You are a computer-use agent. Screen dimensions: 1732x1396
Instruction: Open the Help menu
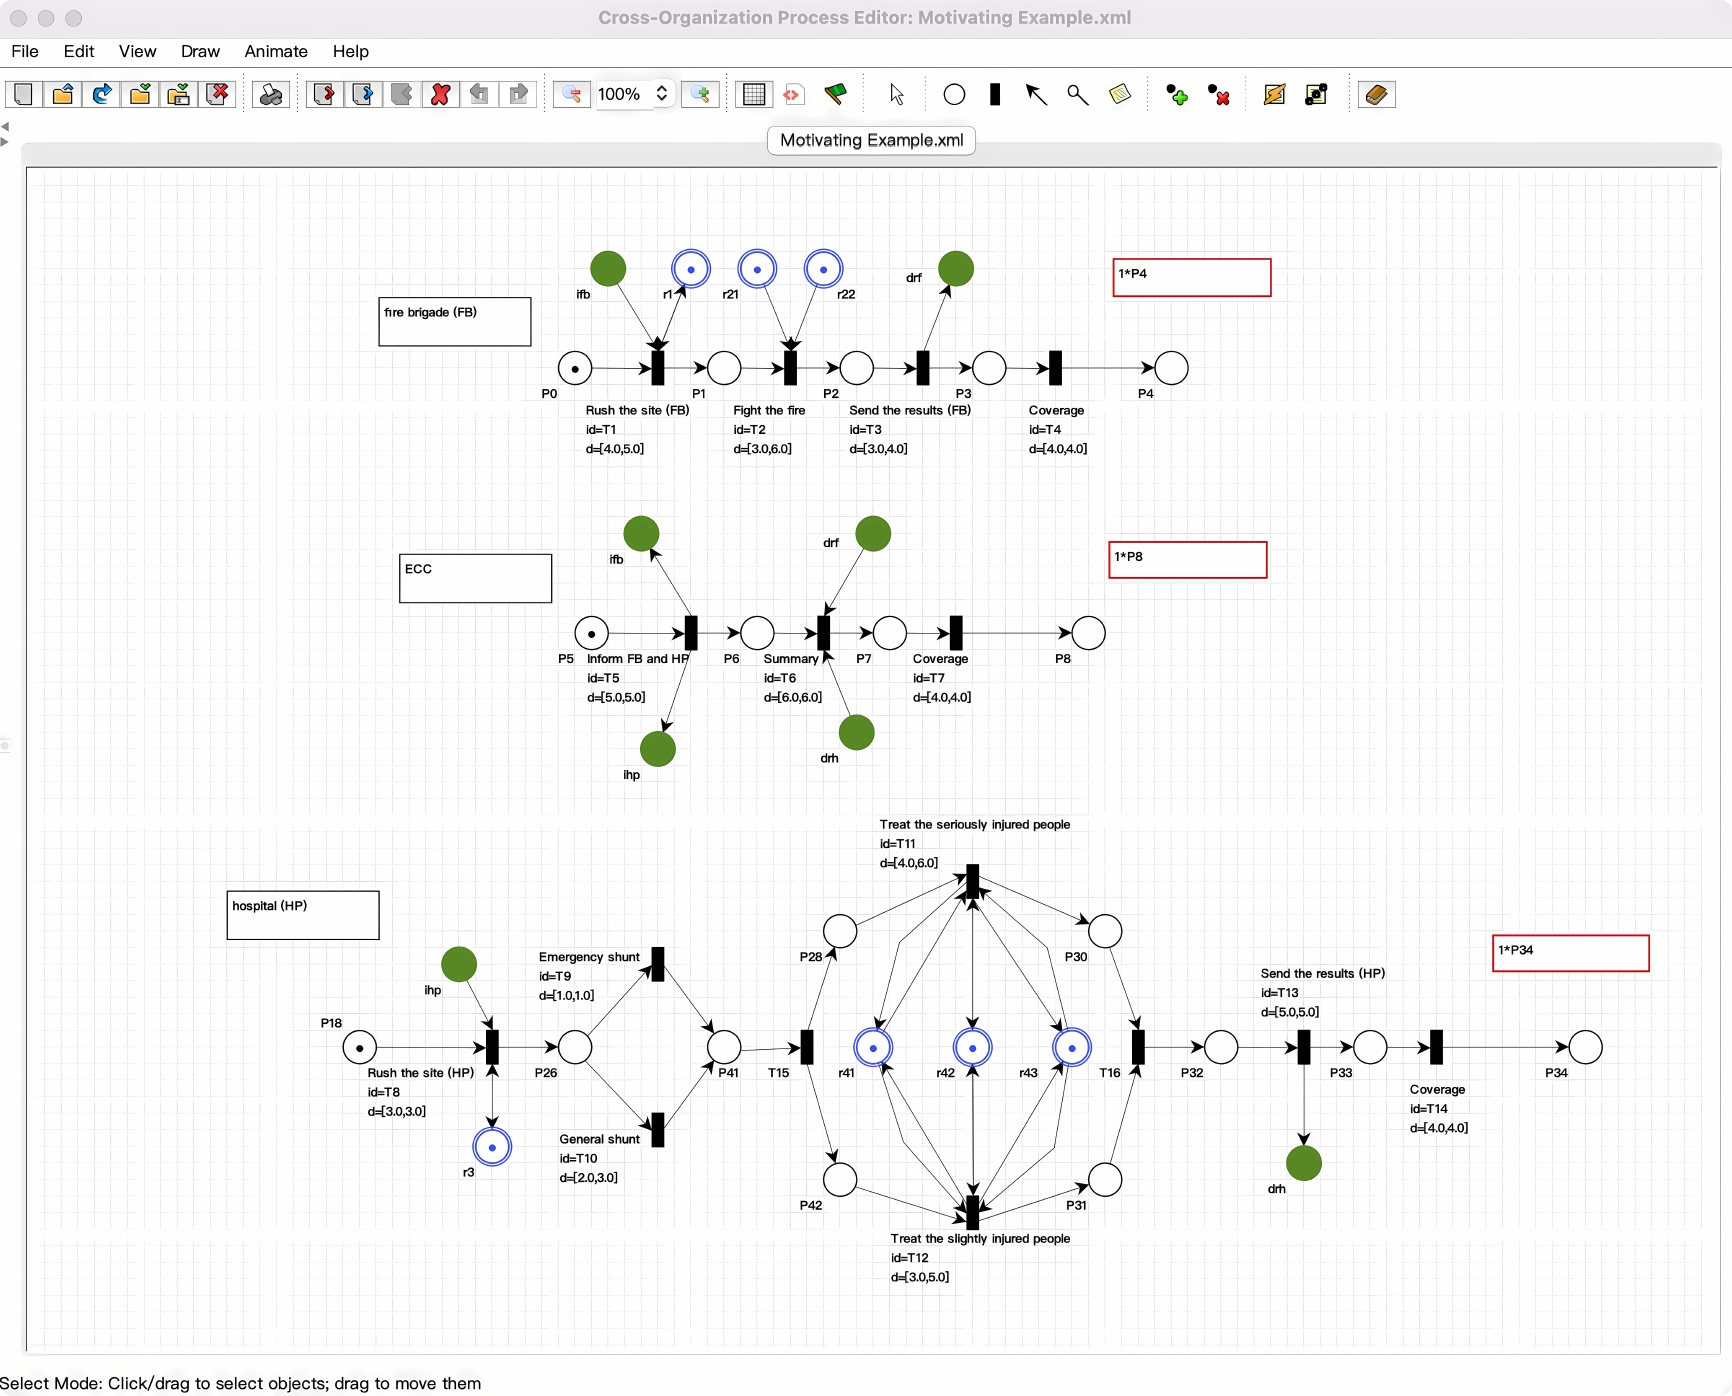pyautogui.click(x=351, y=51)
